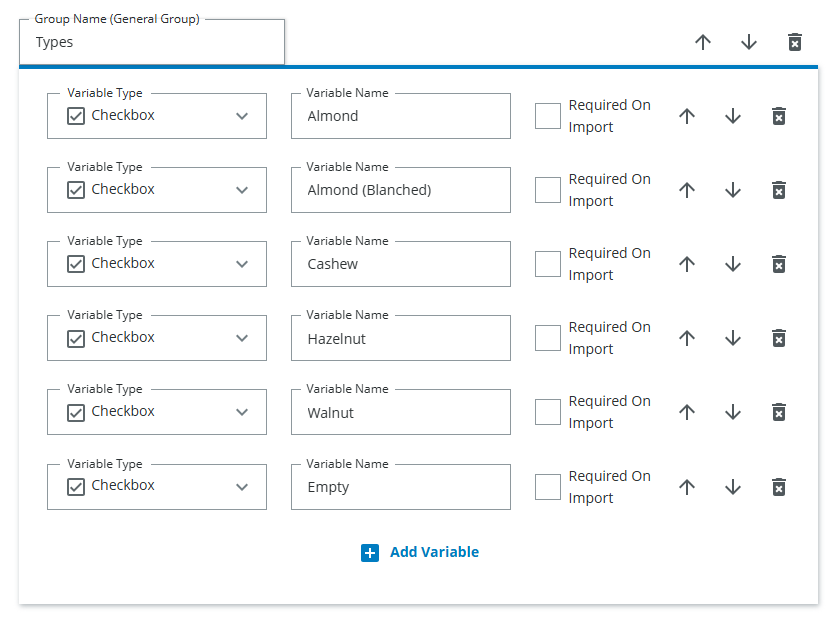Move the Hazelnut variable down
The height and width of the screenshot is (620, 828).
[x=733, y=338]
